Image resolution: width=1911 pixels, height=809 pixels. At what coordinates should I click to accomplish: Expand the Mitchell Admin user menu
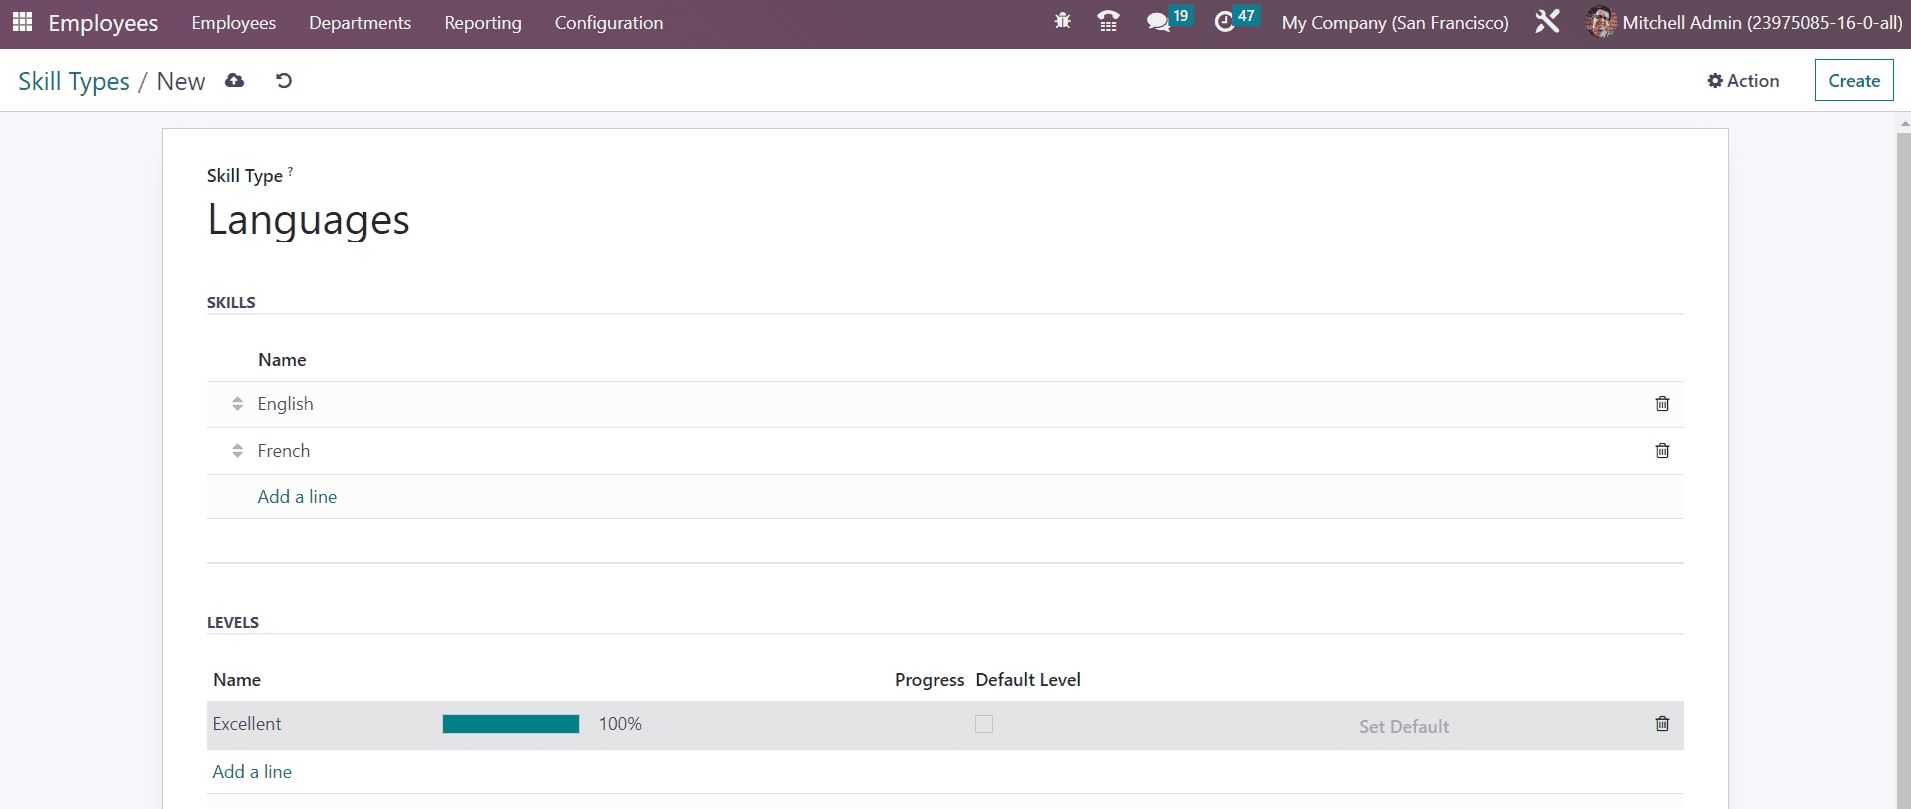pos(1744,23)
